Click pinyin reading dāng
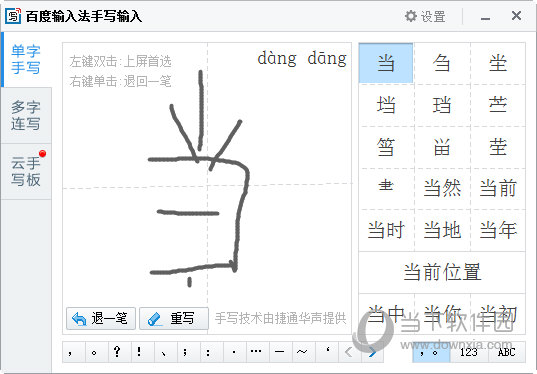Screen dimensions: 537x374 [327, 58]
